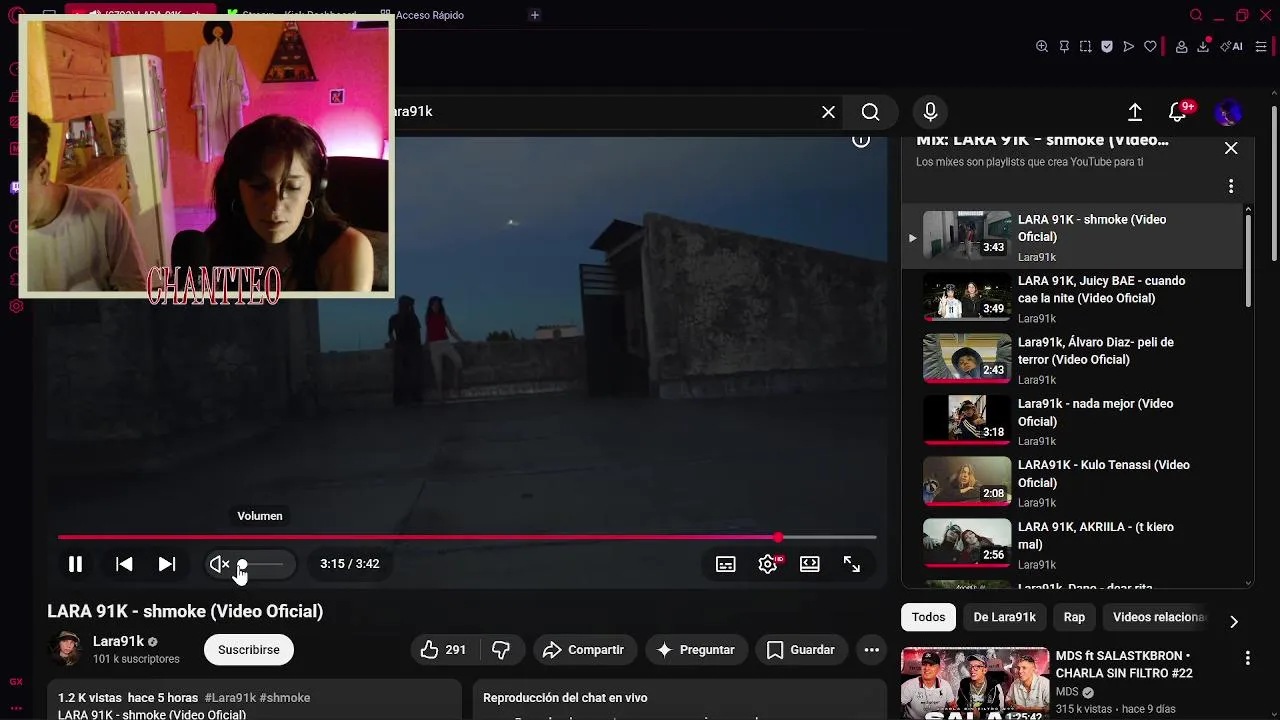Open menu for MDS ft SALASTKBRON video

pyautogui.click(x=1247, y=658)
